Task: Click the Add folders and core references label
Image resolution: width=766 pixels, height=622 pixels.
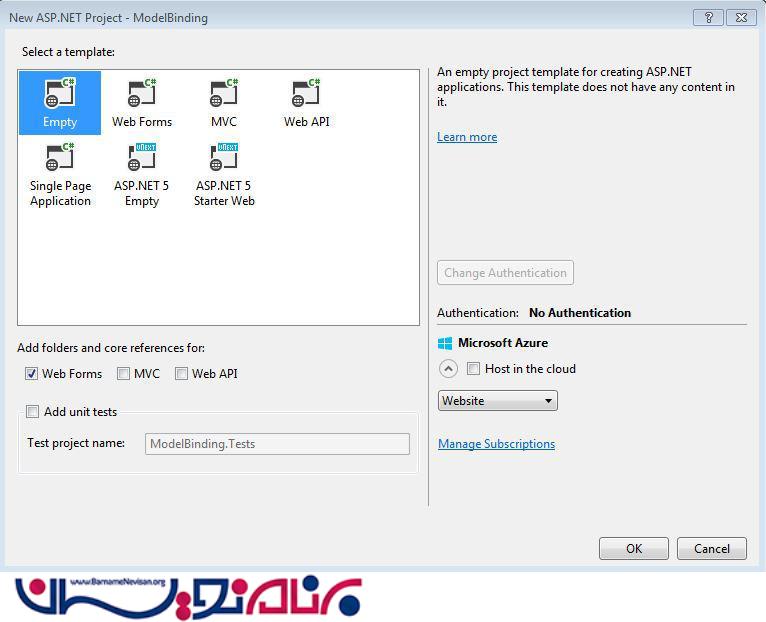Action: click(111, 348)
